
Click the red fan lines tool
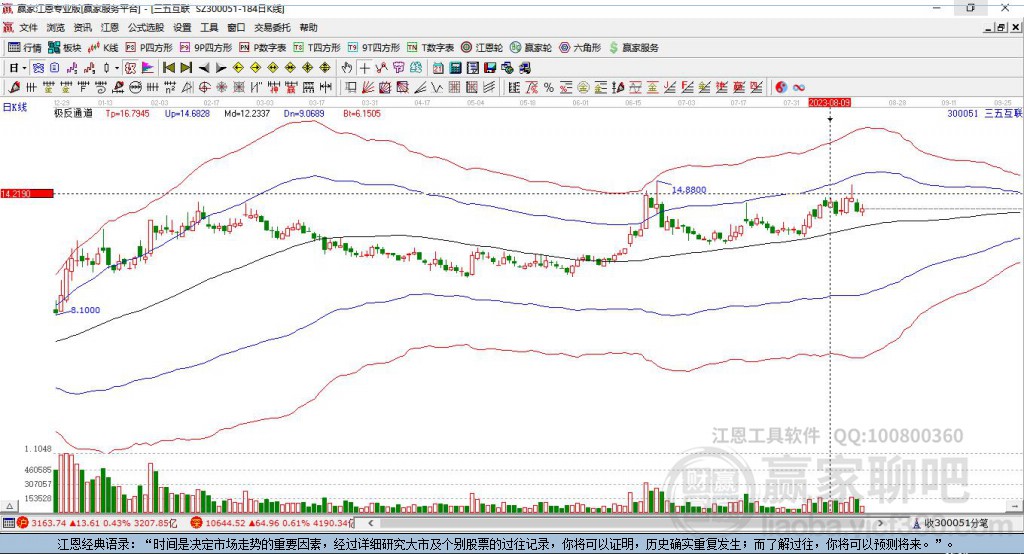point(368,88)
